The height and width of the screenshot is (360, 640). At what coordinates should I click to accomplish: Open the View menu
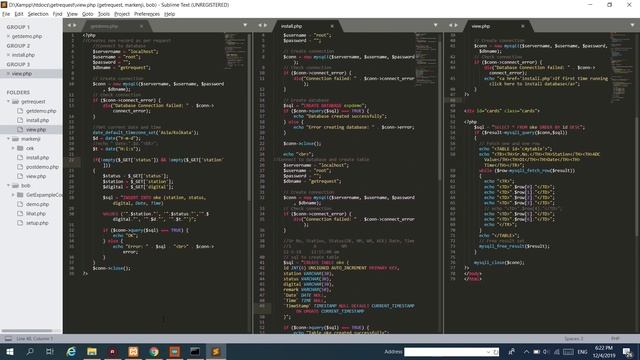72,14
